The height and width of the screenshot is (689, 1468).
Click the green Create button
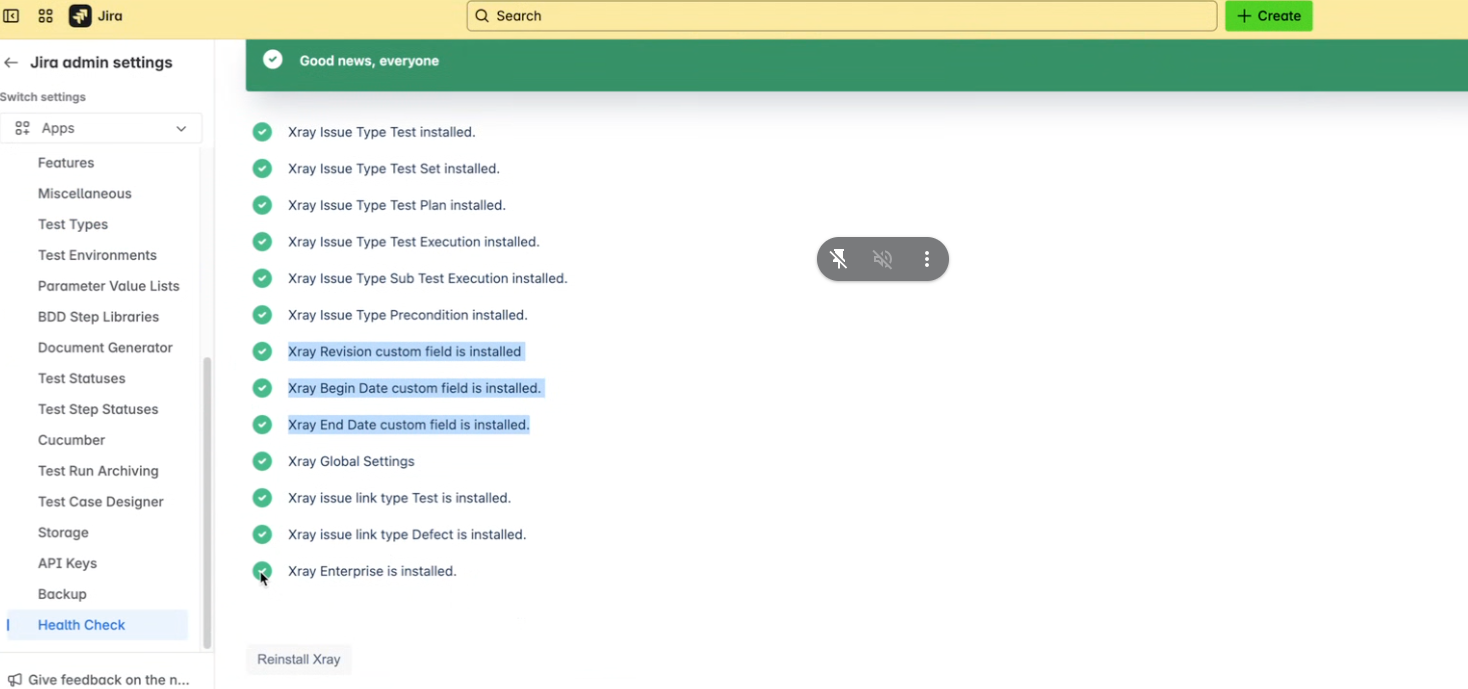tap(1268, 16)
